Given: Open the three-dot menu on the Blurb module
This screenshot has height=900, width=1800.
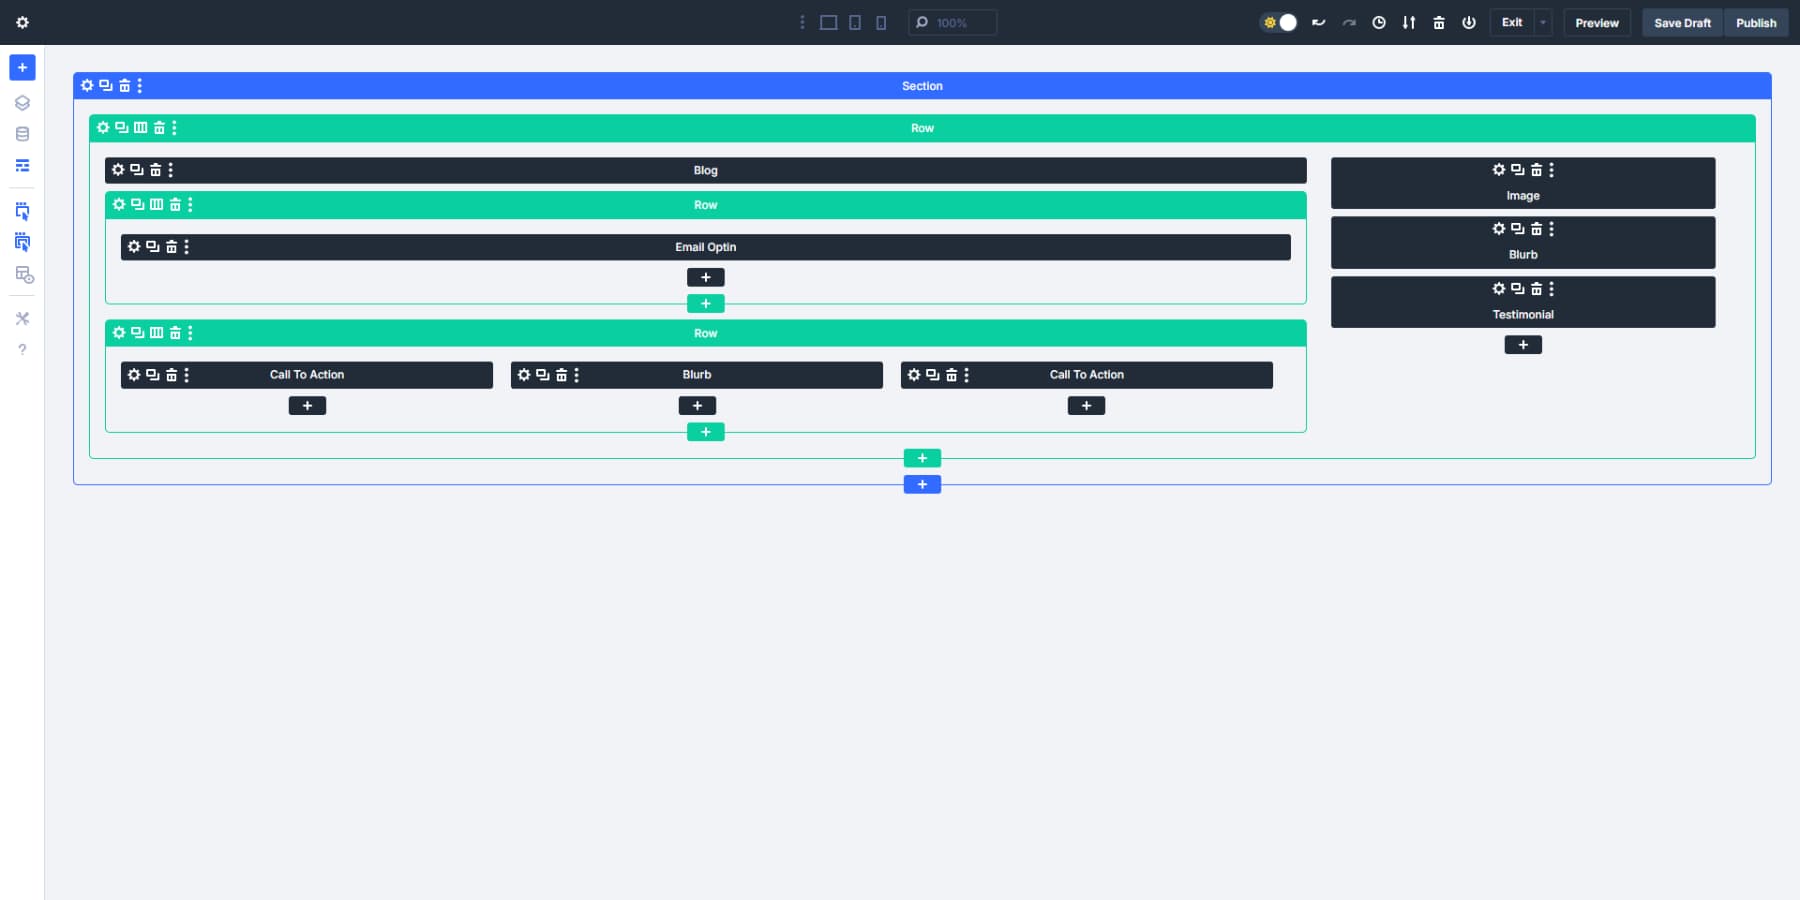Looking at the screenshot, I should pyautogui.click(x=577, y=374).
